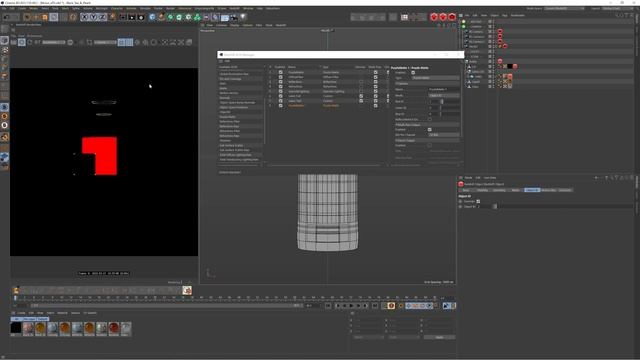Select the black material thumbnail

pyautogui.click(x=16, y=328)
